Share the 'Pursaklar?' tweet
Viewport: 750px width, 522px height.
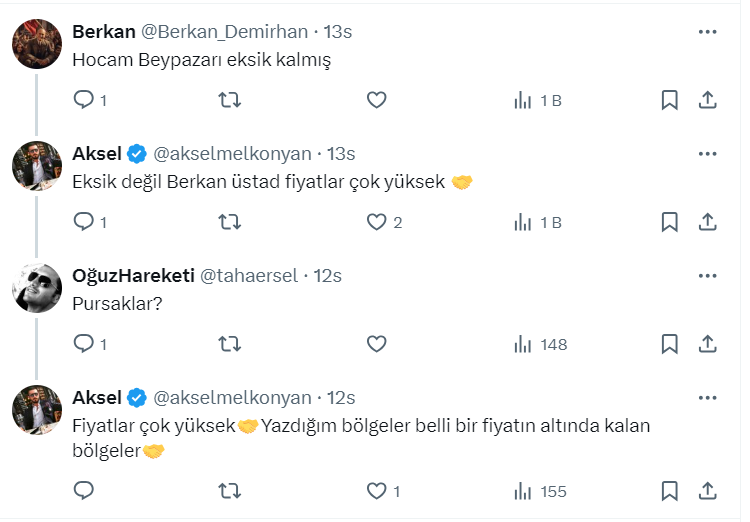click(706, 344)
